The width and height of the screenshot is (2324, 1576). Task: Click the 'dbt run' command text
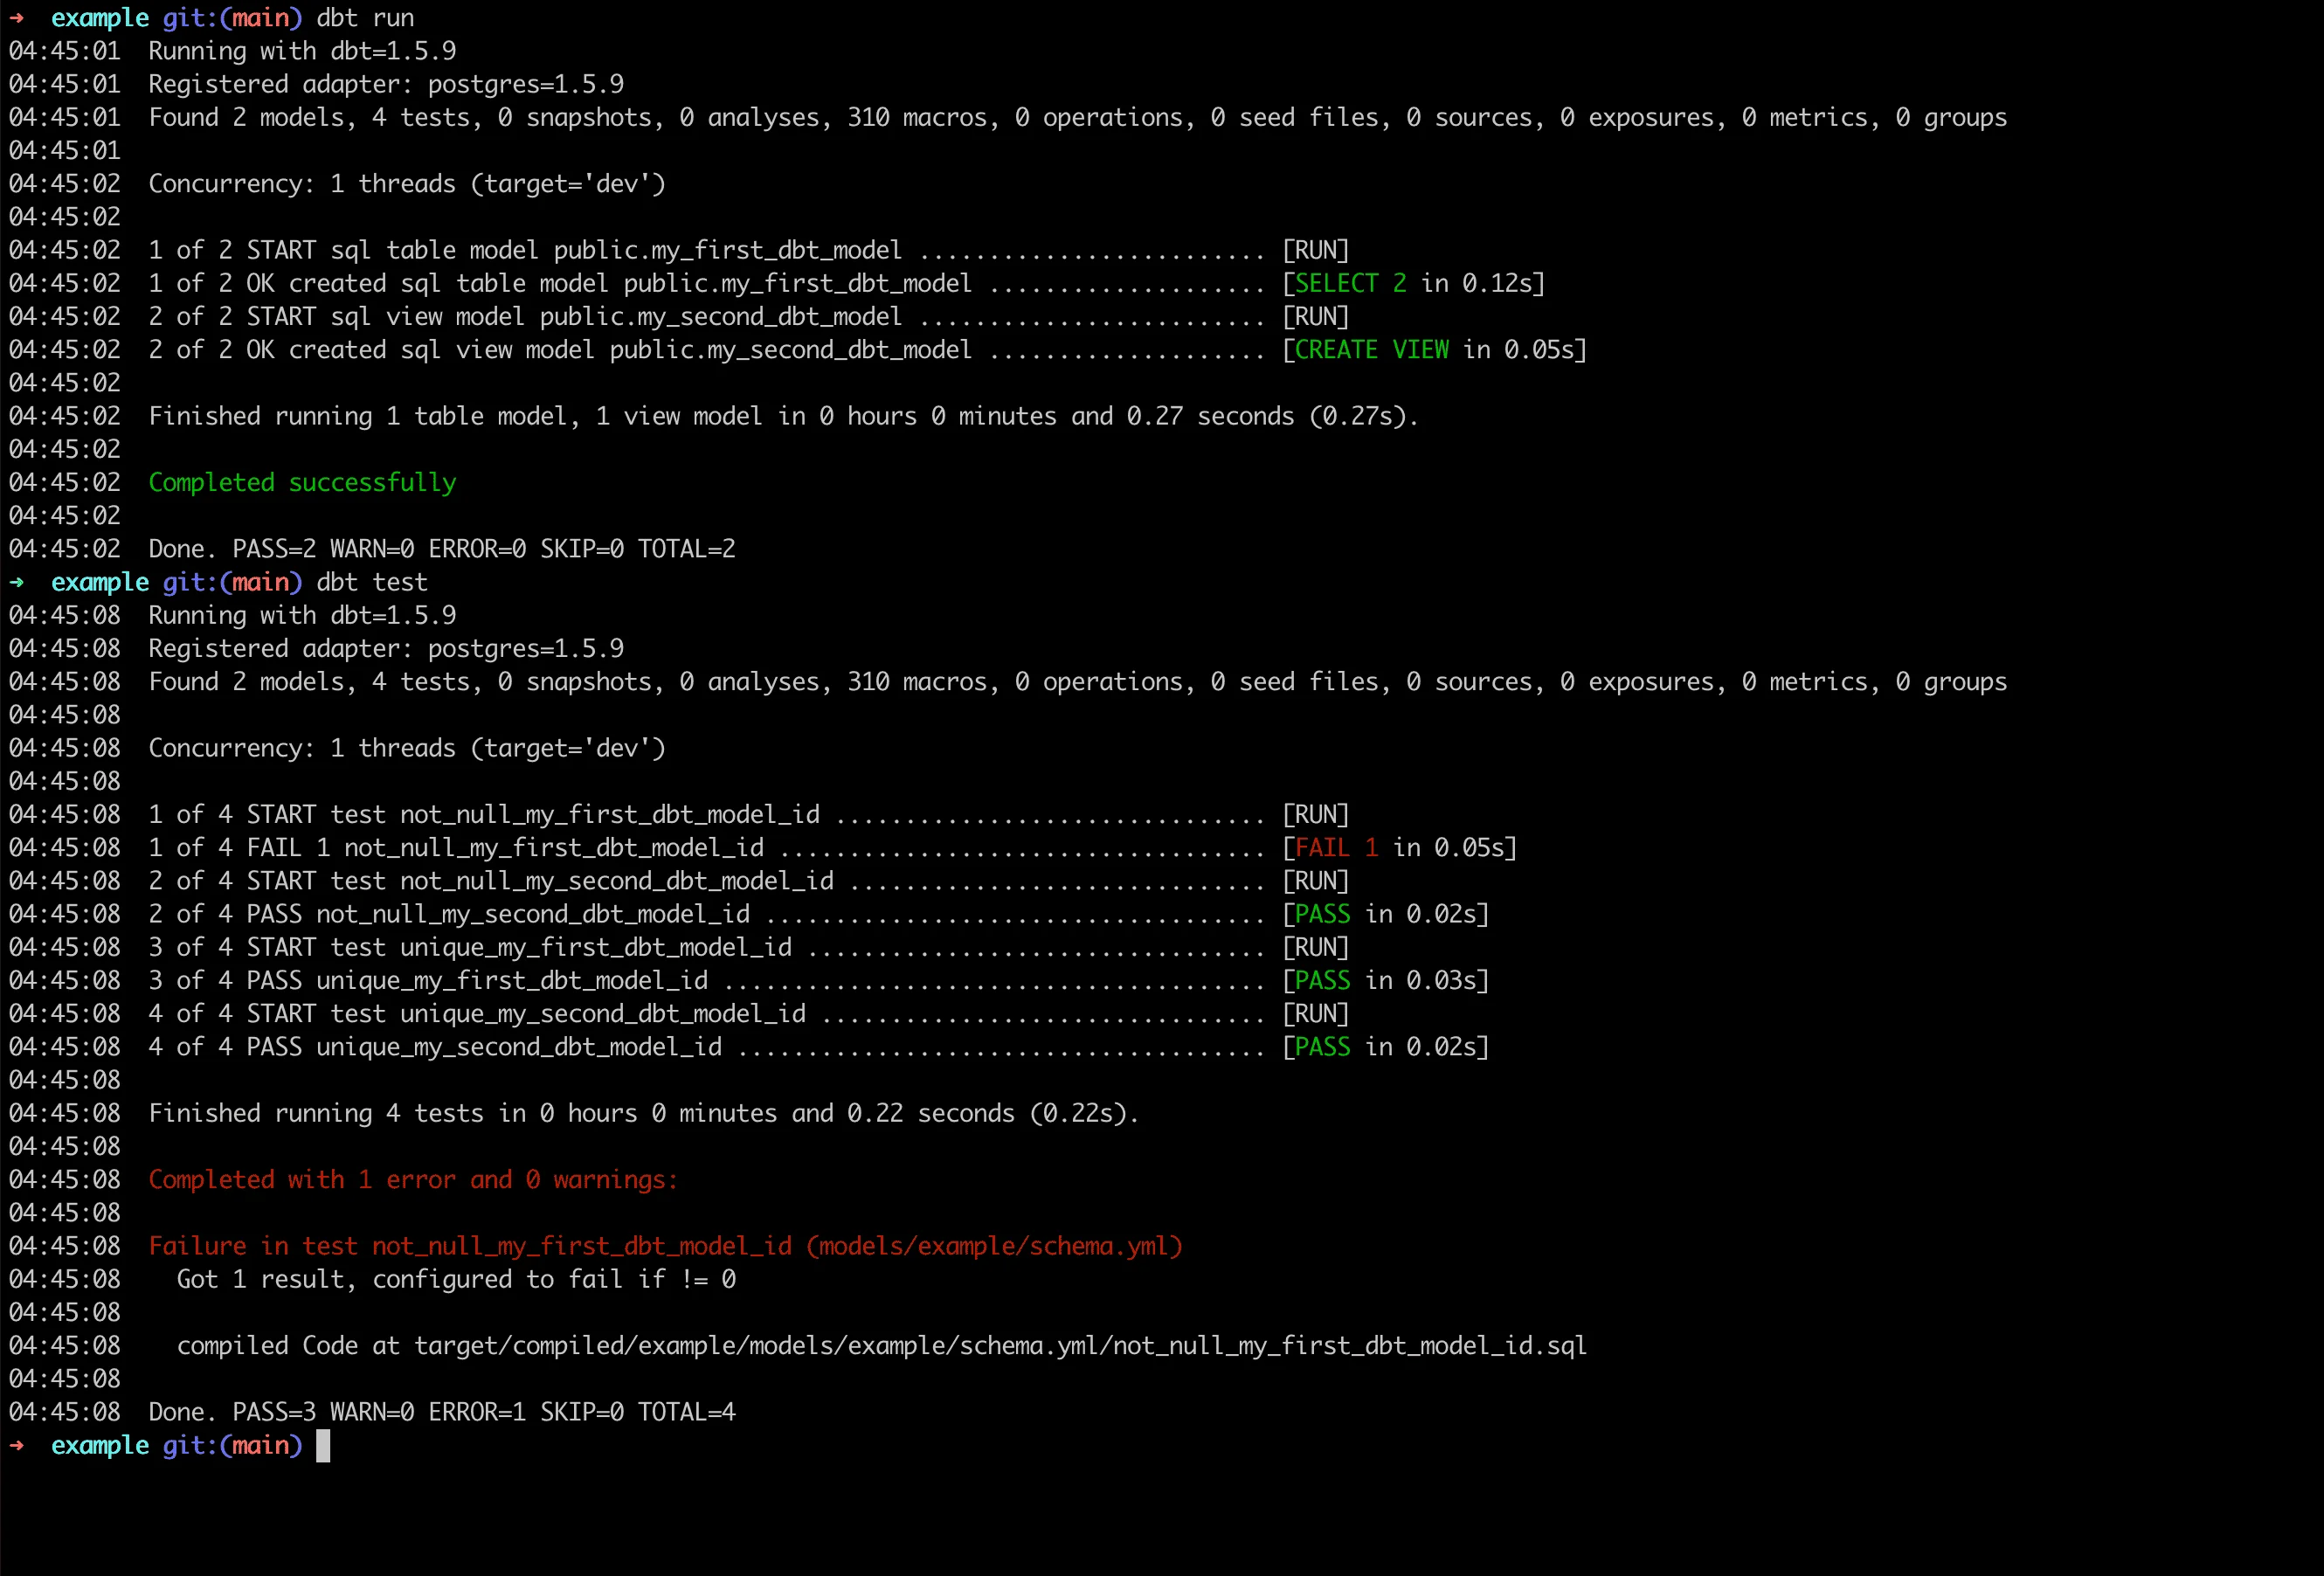(x=365, y=18)
